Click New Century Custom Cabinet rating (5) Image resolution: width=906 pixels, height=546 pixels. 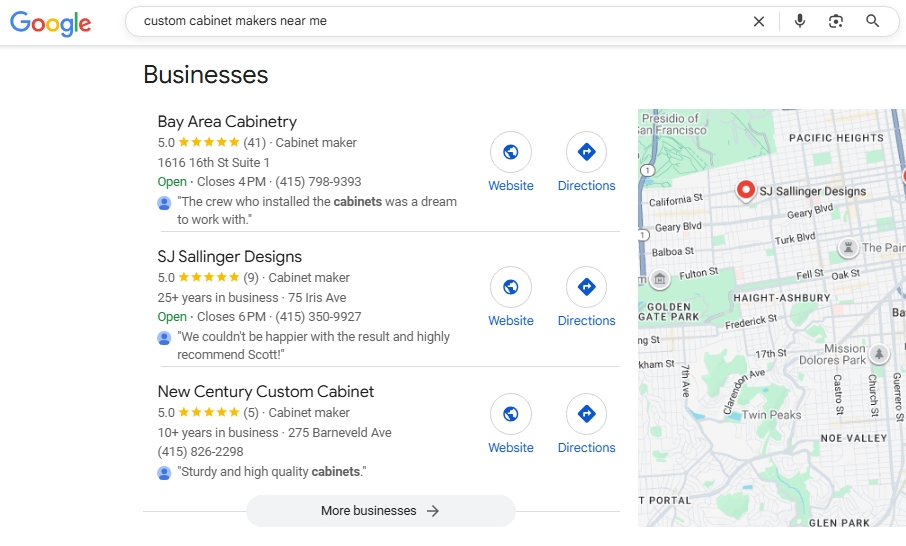point(208,413)
